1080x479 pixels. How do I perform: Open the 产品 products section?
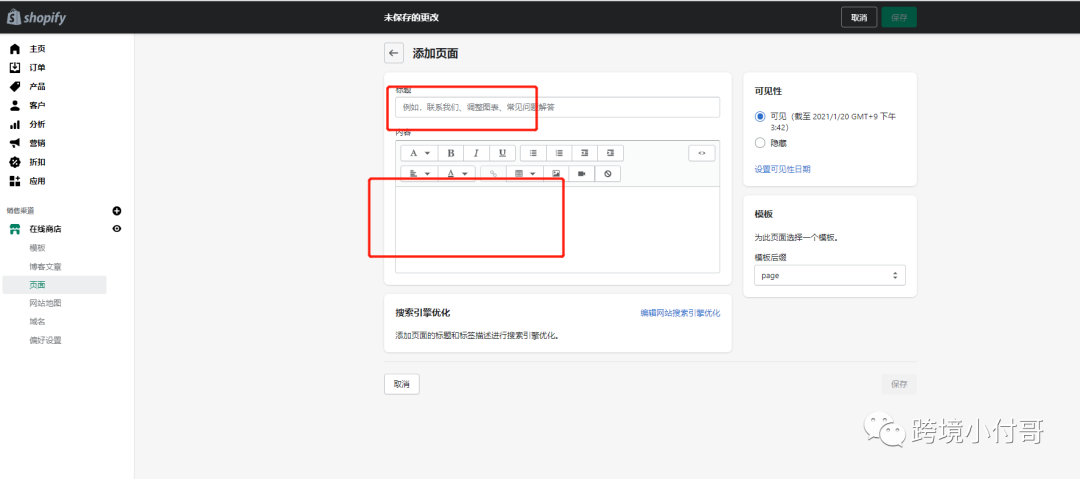pos(37,86)
